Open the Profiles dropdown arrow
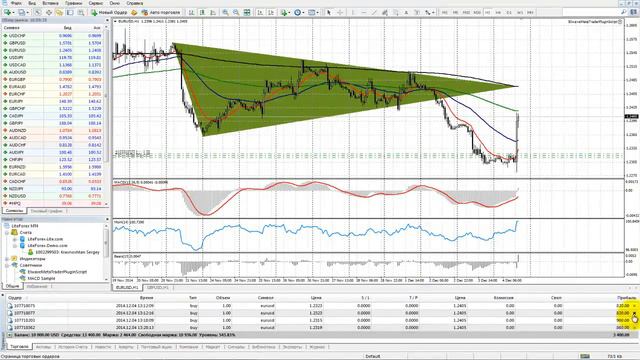640x360 pixels. [27, 13]
